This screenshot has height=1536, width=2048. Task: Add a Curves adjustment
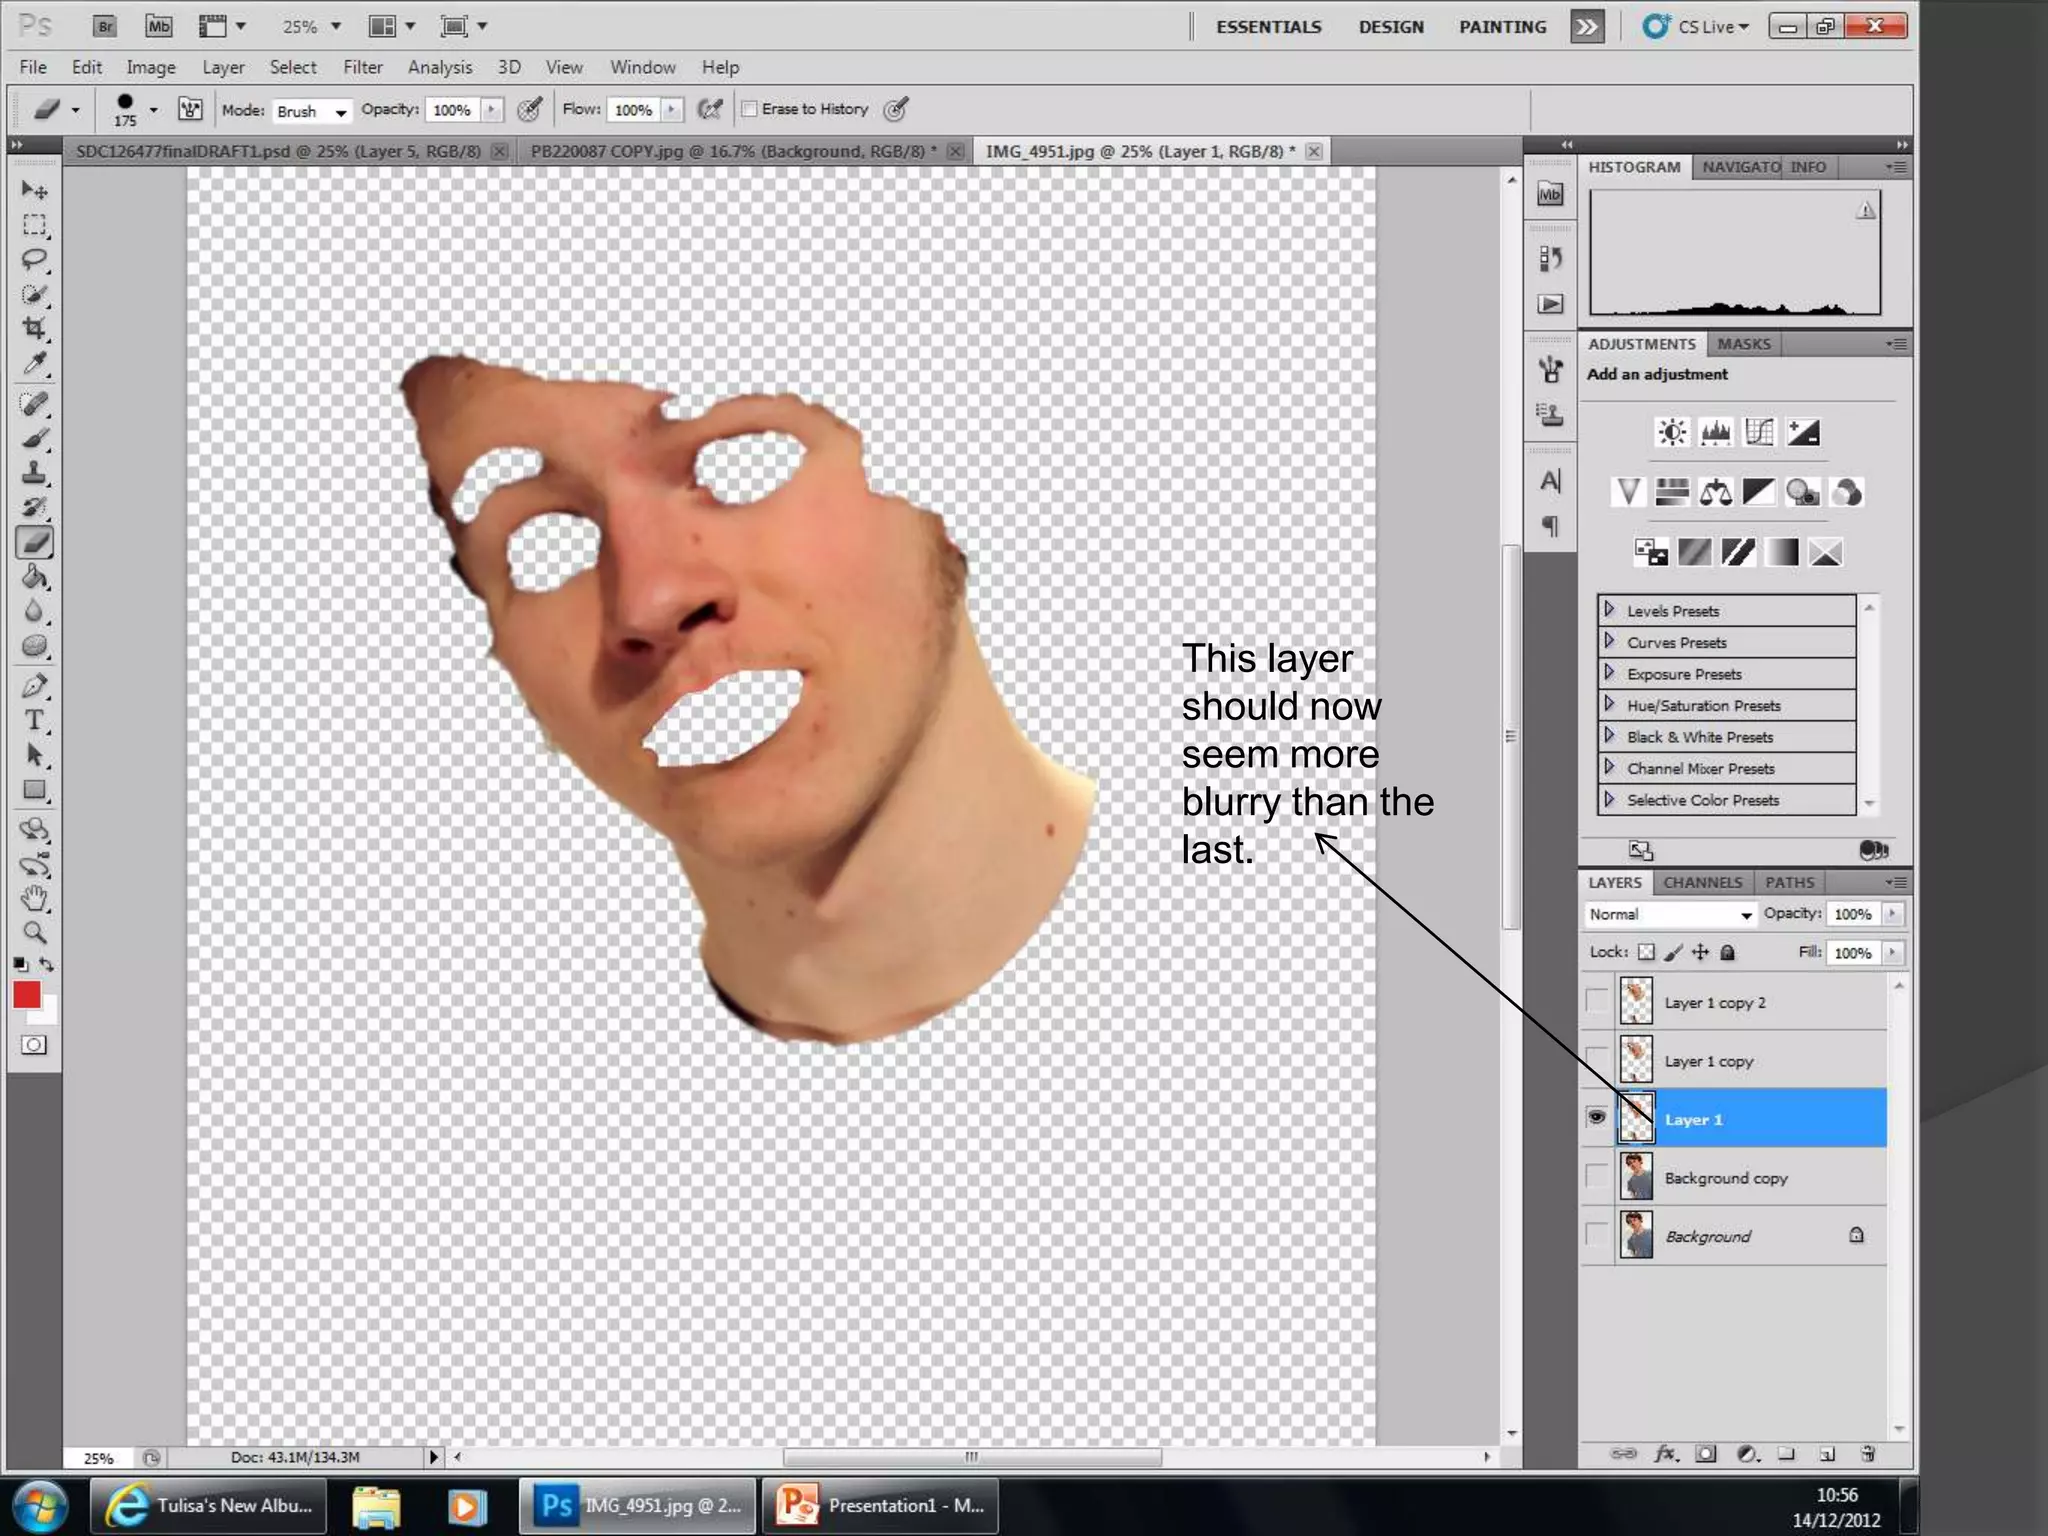point(1760,432)
